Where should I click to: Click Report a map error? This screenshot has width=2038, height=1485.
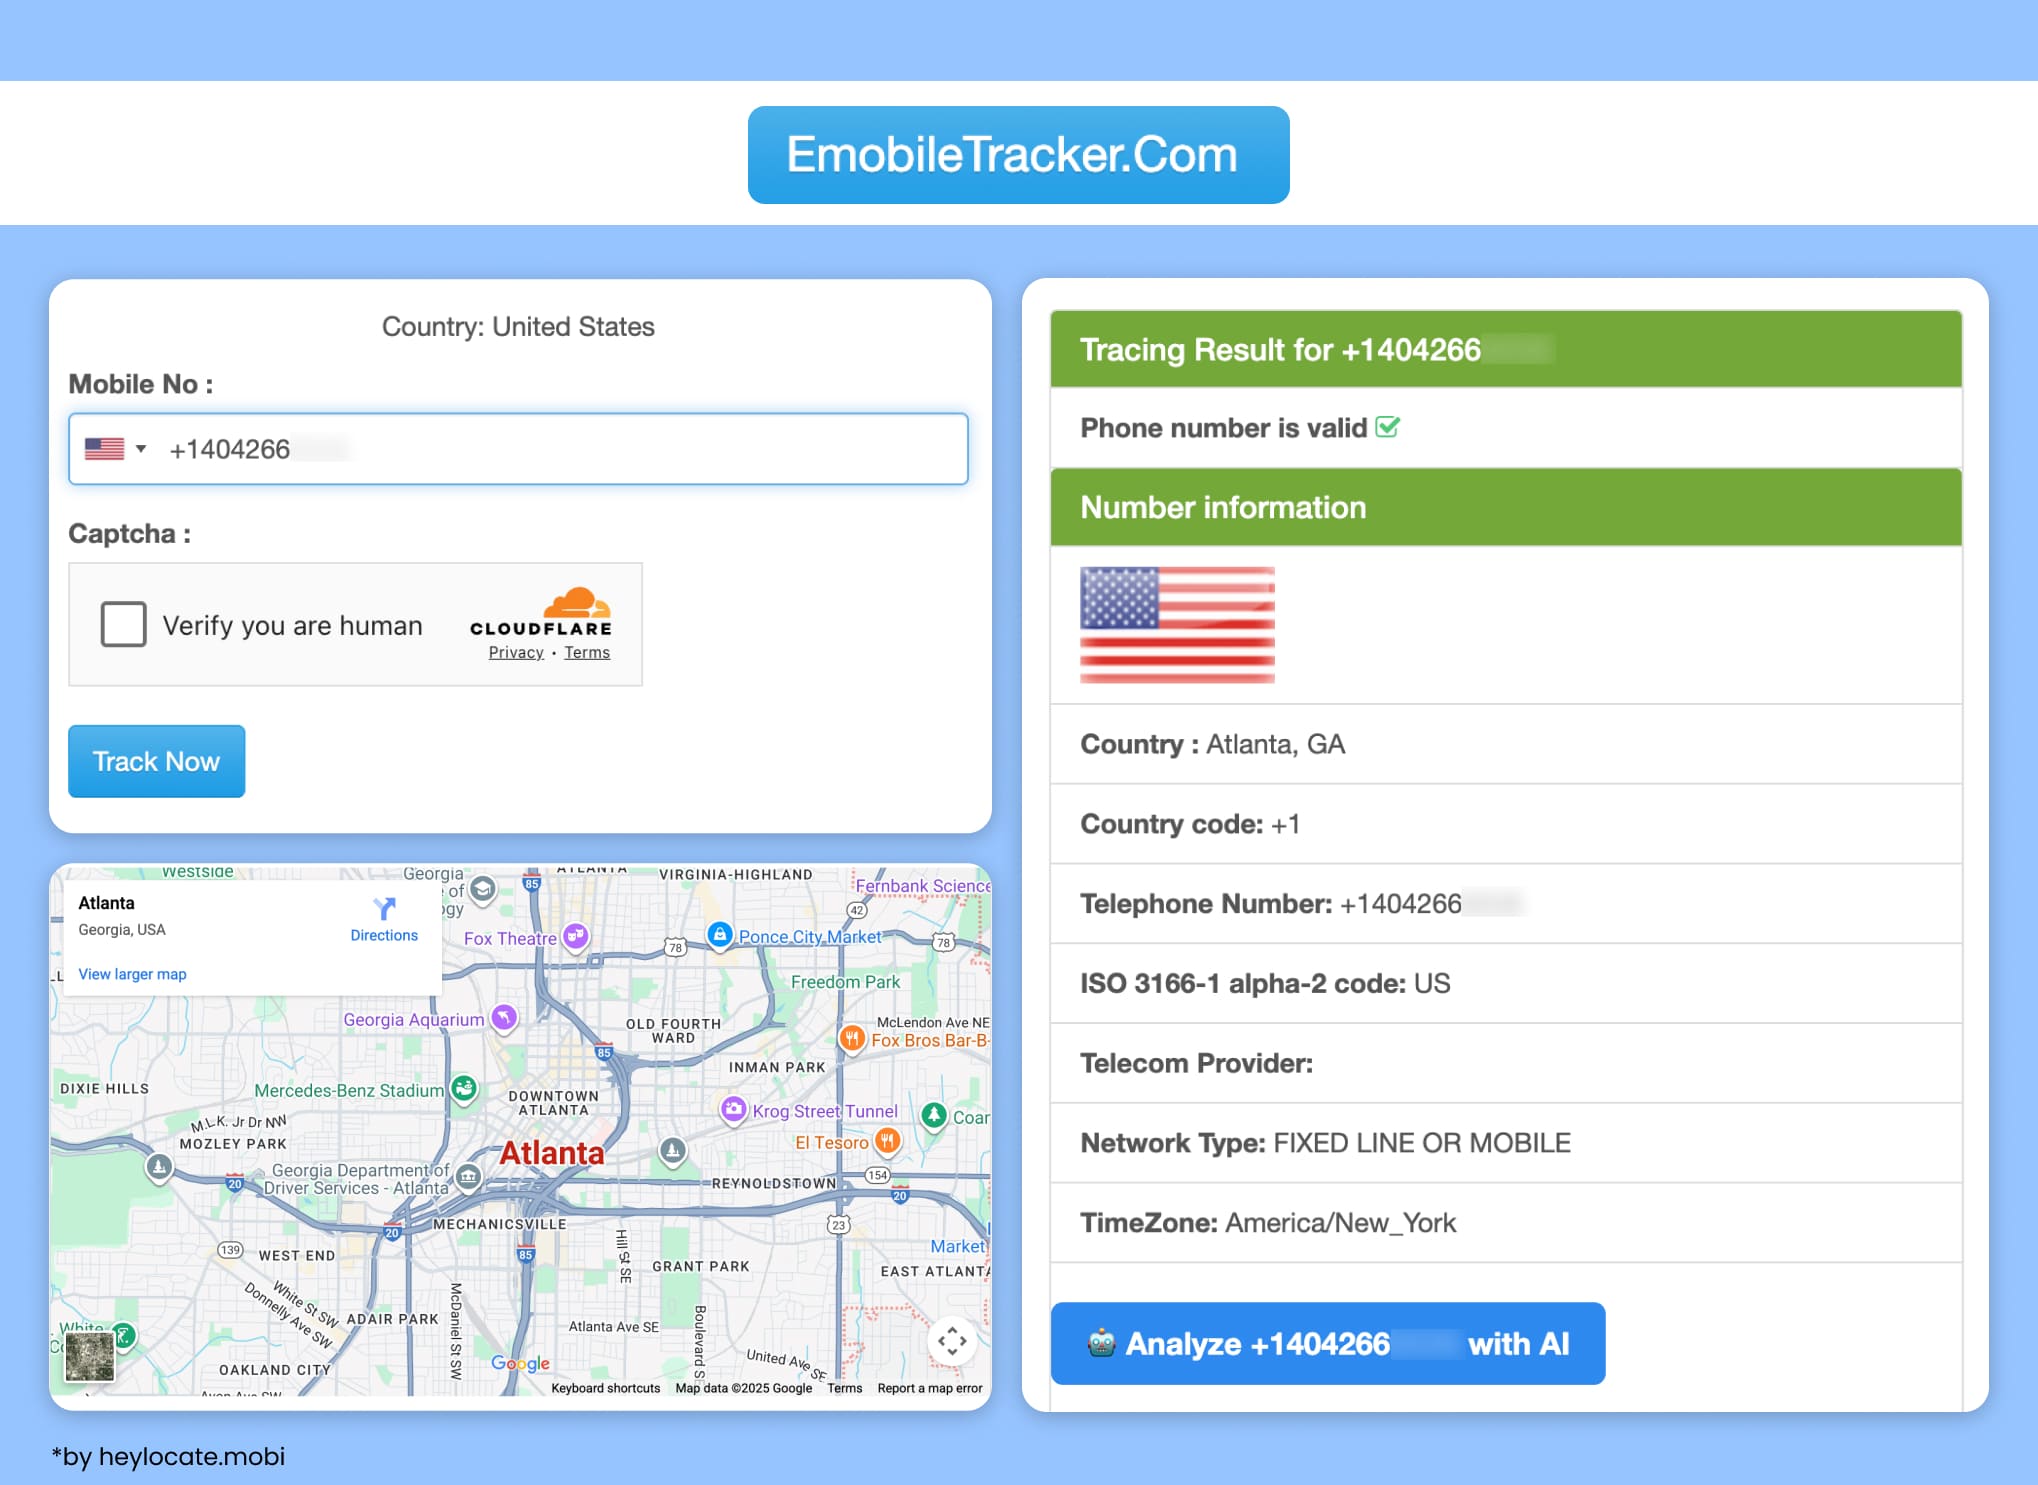pos(929,1388)
